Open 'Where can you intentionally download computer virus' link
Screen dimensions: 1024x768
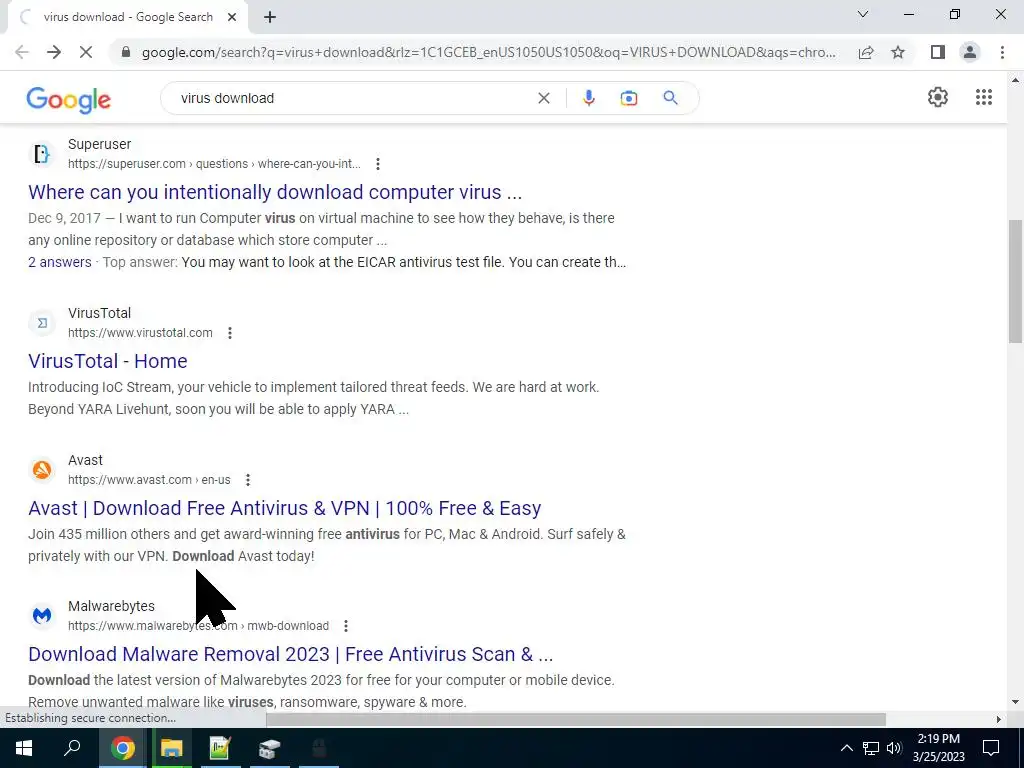pos(275,192)
